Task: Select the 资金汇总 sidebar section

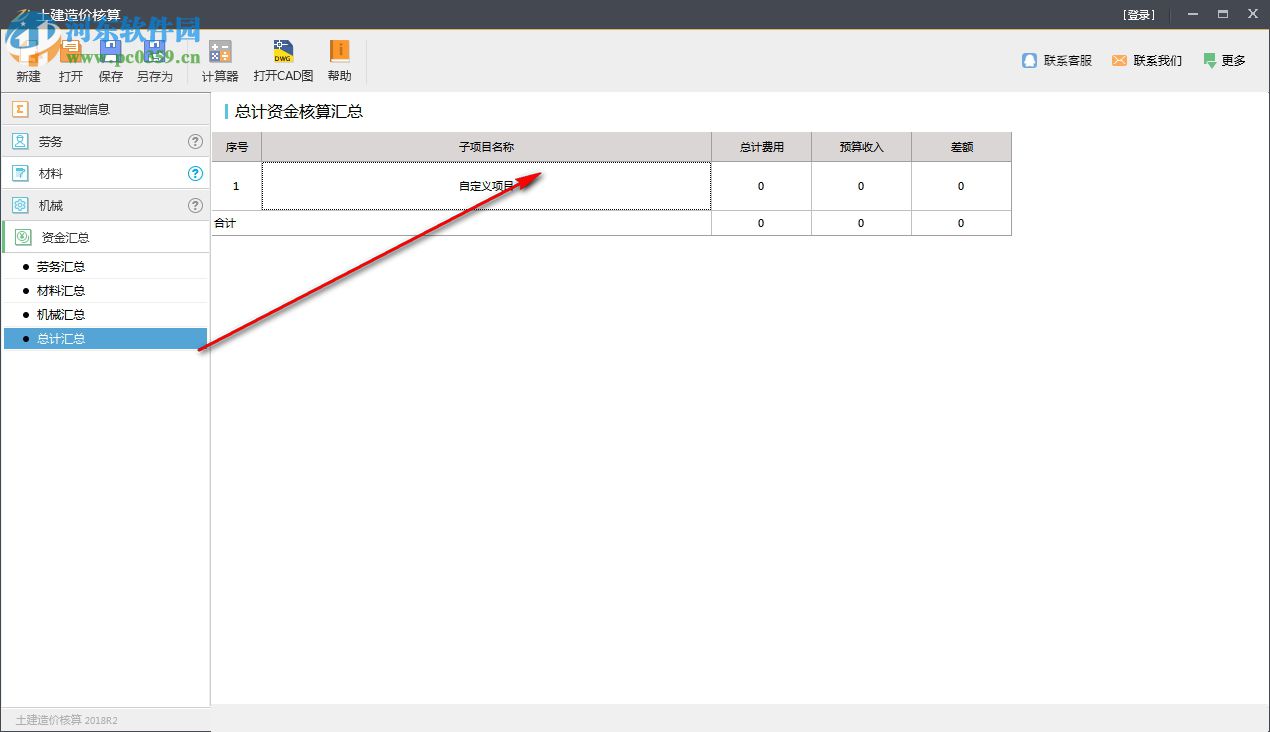Action: click(x=105, y=237)
